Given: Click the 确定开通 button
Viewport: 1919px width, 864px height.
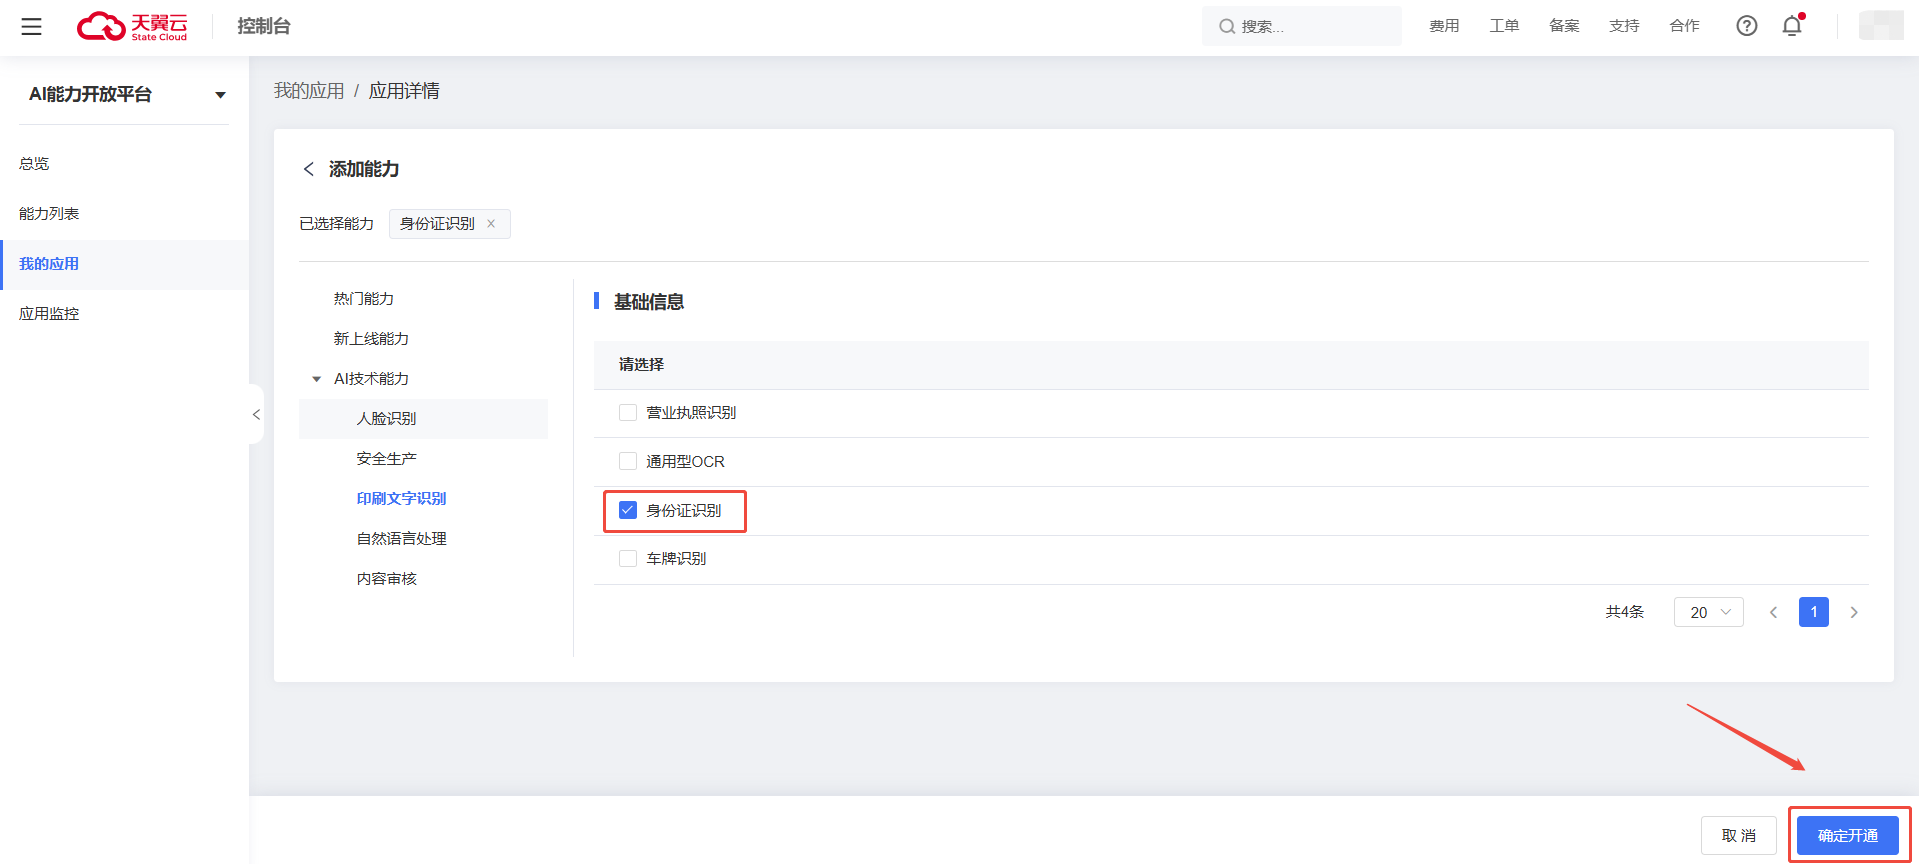Looking at the screenshot, I should 1848,836.
